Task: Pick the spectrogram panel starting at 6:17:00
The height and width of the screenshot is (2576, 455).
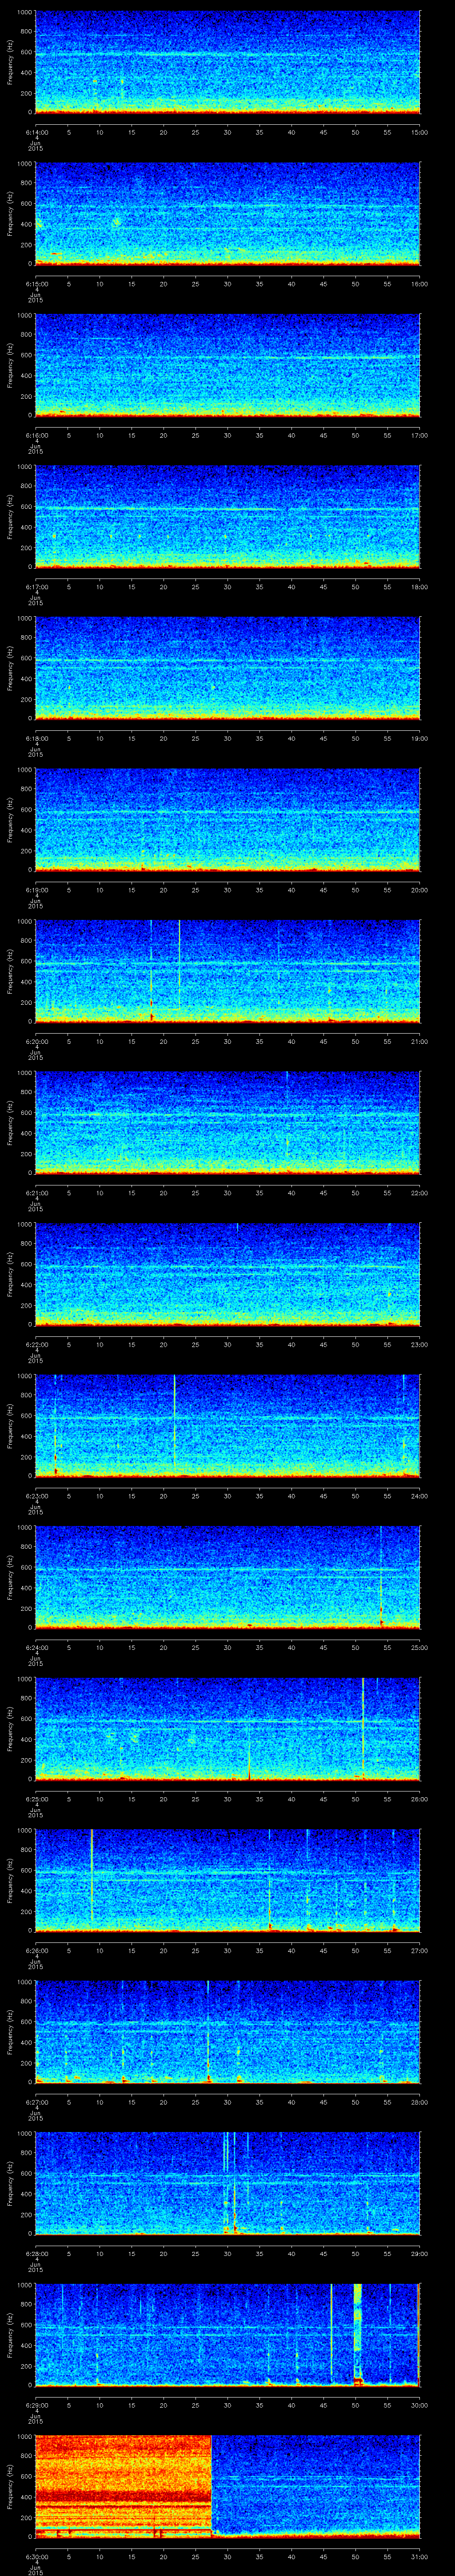Action: tap(227, 517)
